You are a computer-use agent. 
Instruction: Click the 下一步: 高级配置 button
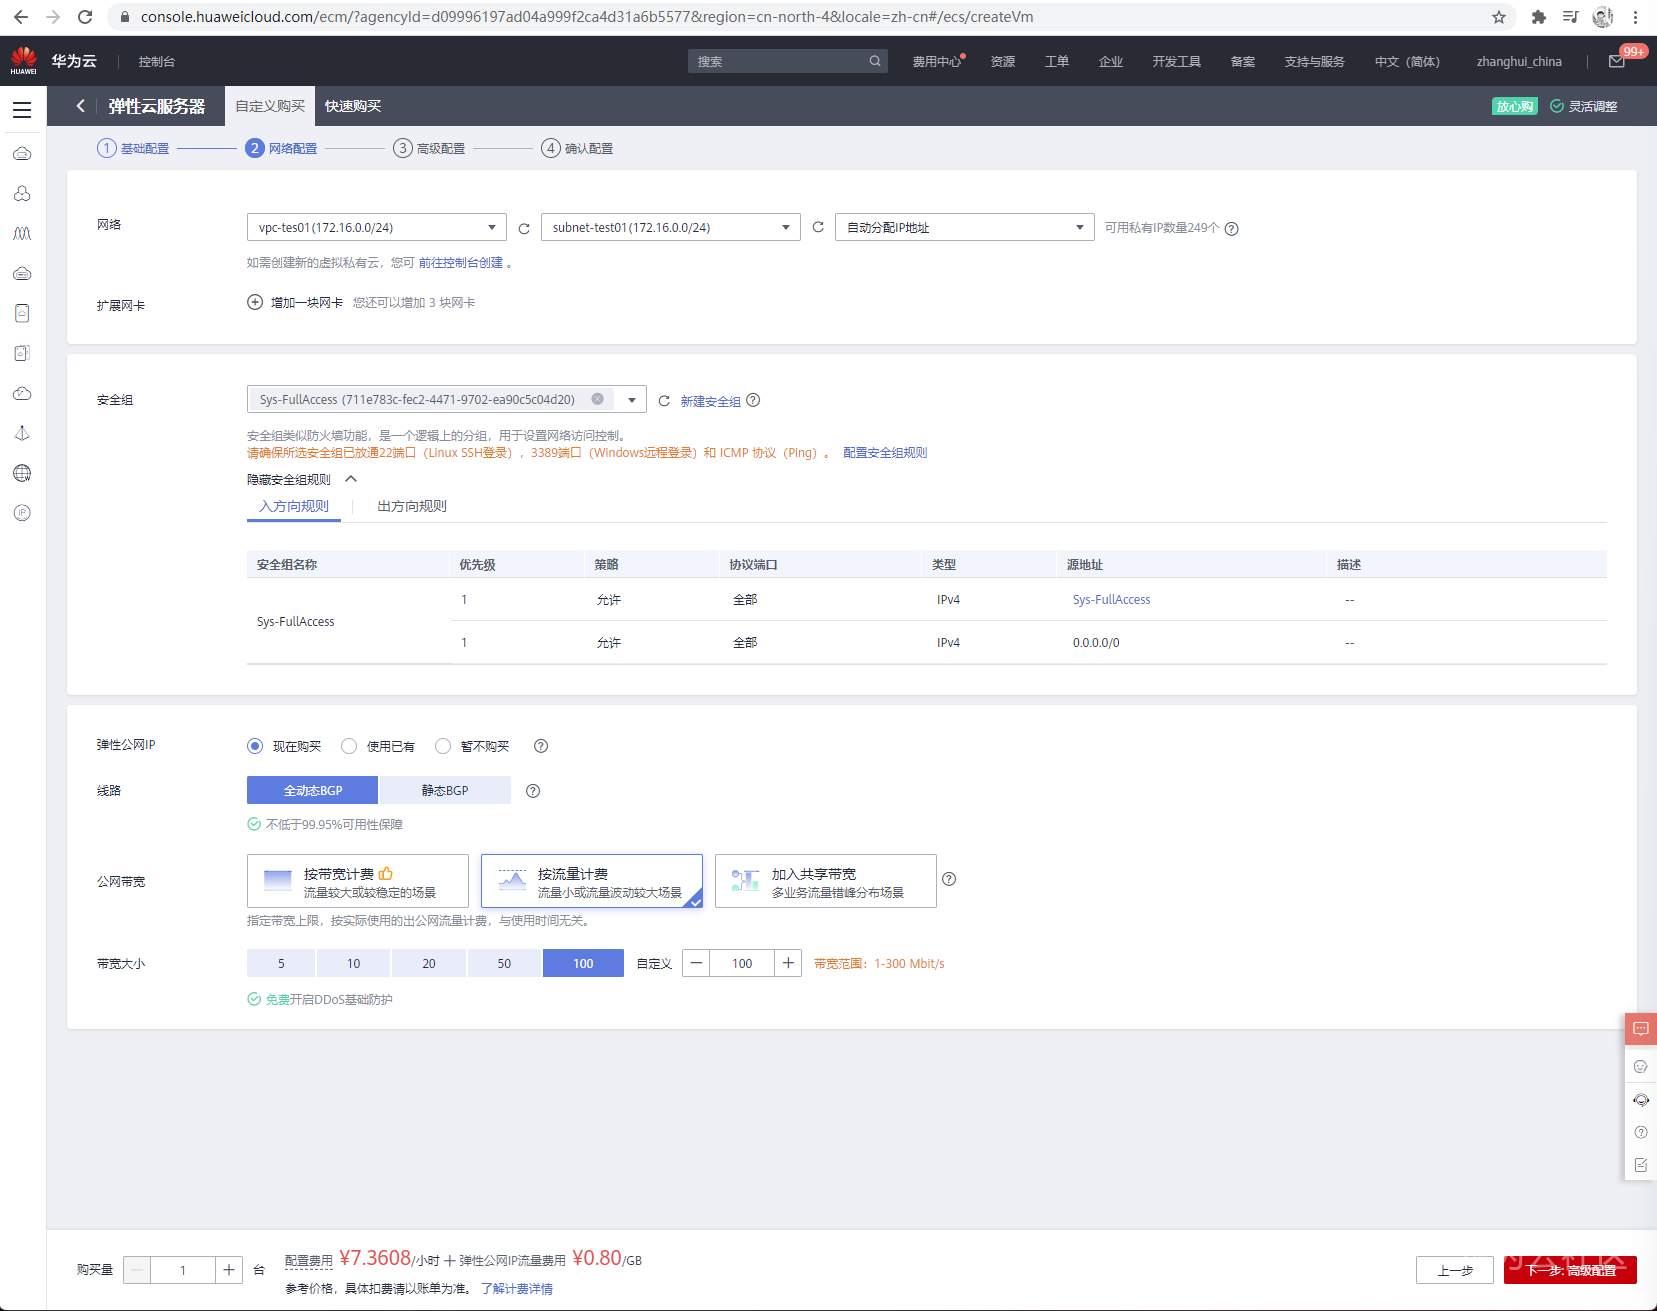click(x=1570, y=1270)
